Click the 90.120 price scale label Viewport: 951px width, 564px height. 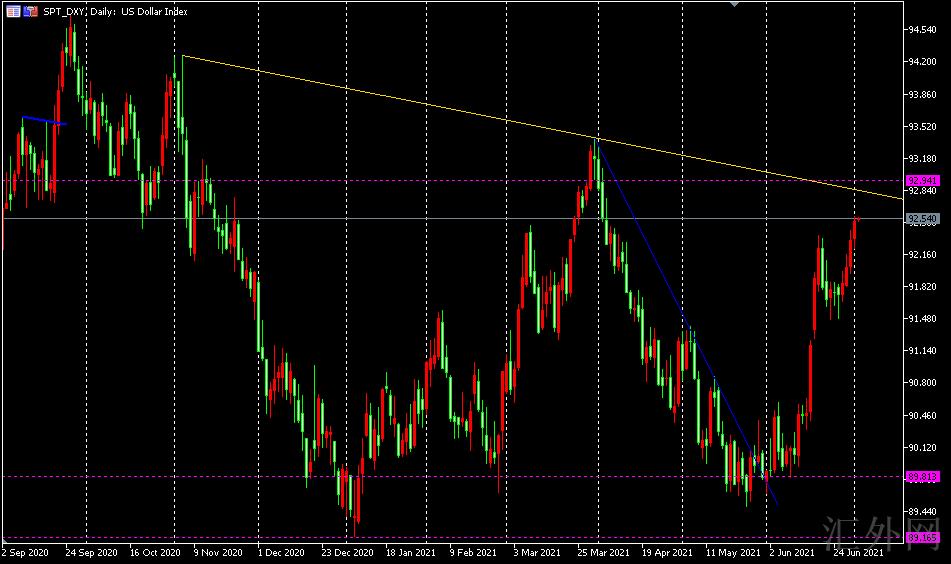pos(922,448)
